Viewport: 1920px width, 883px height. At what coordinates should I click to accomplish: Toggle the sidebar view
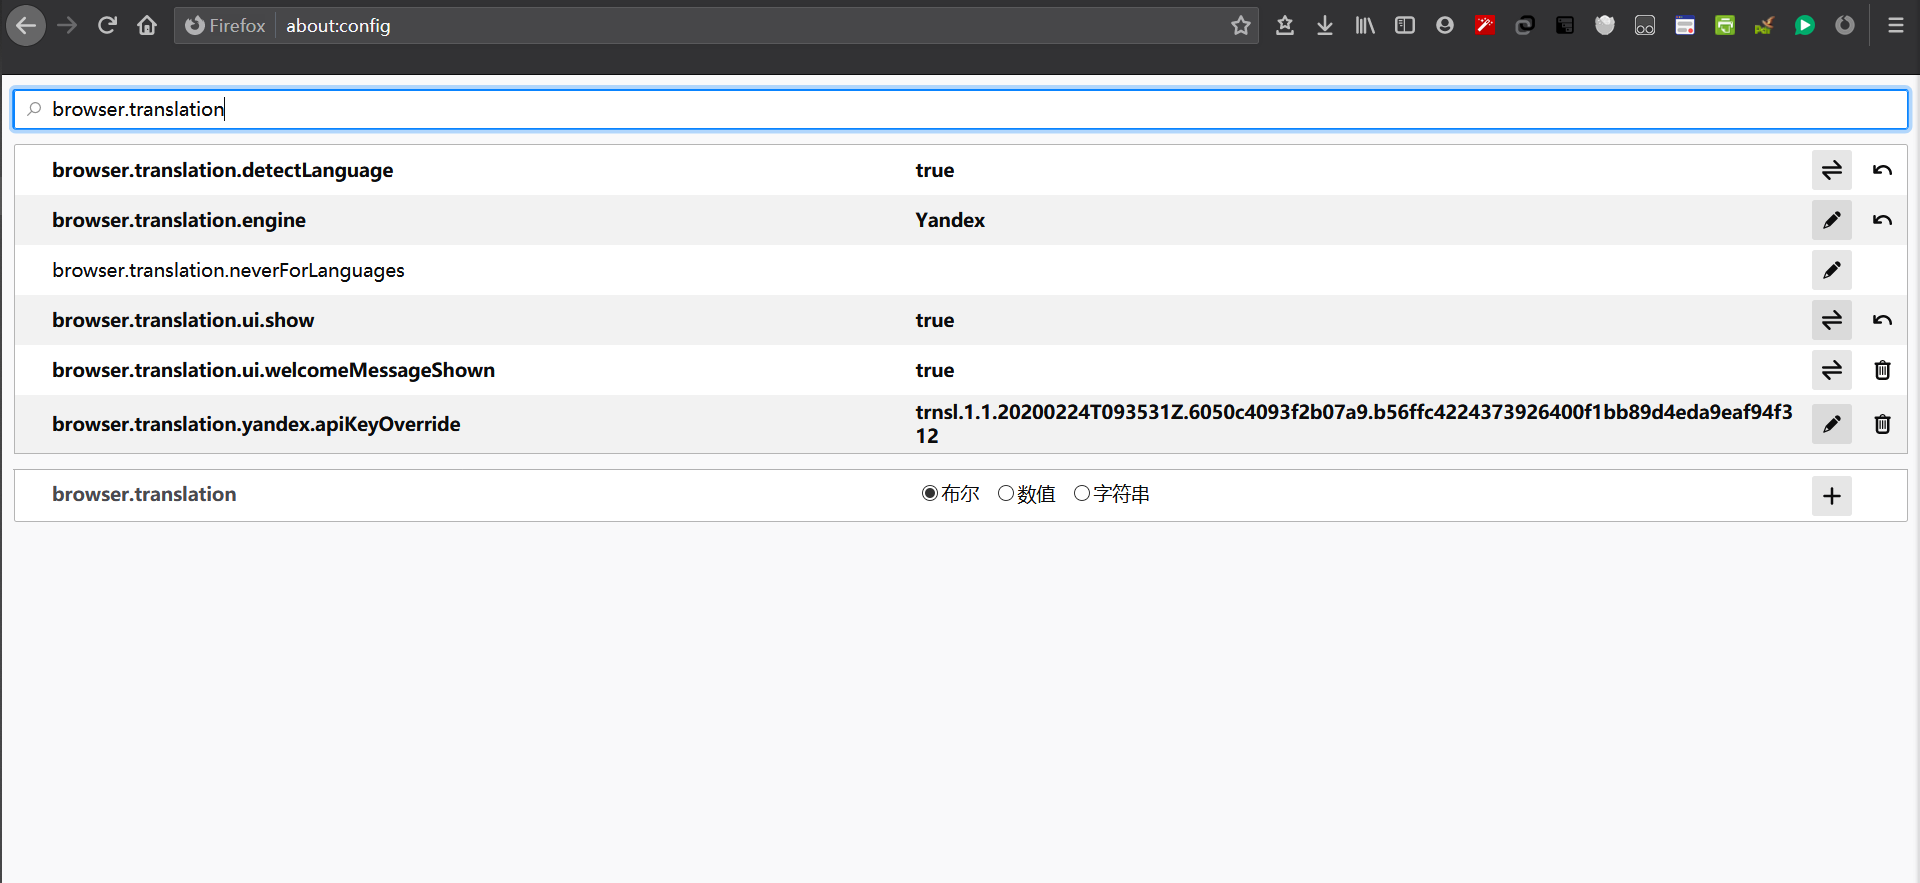click(x=1405, y=25)
